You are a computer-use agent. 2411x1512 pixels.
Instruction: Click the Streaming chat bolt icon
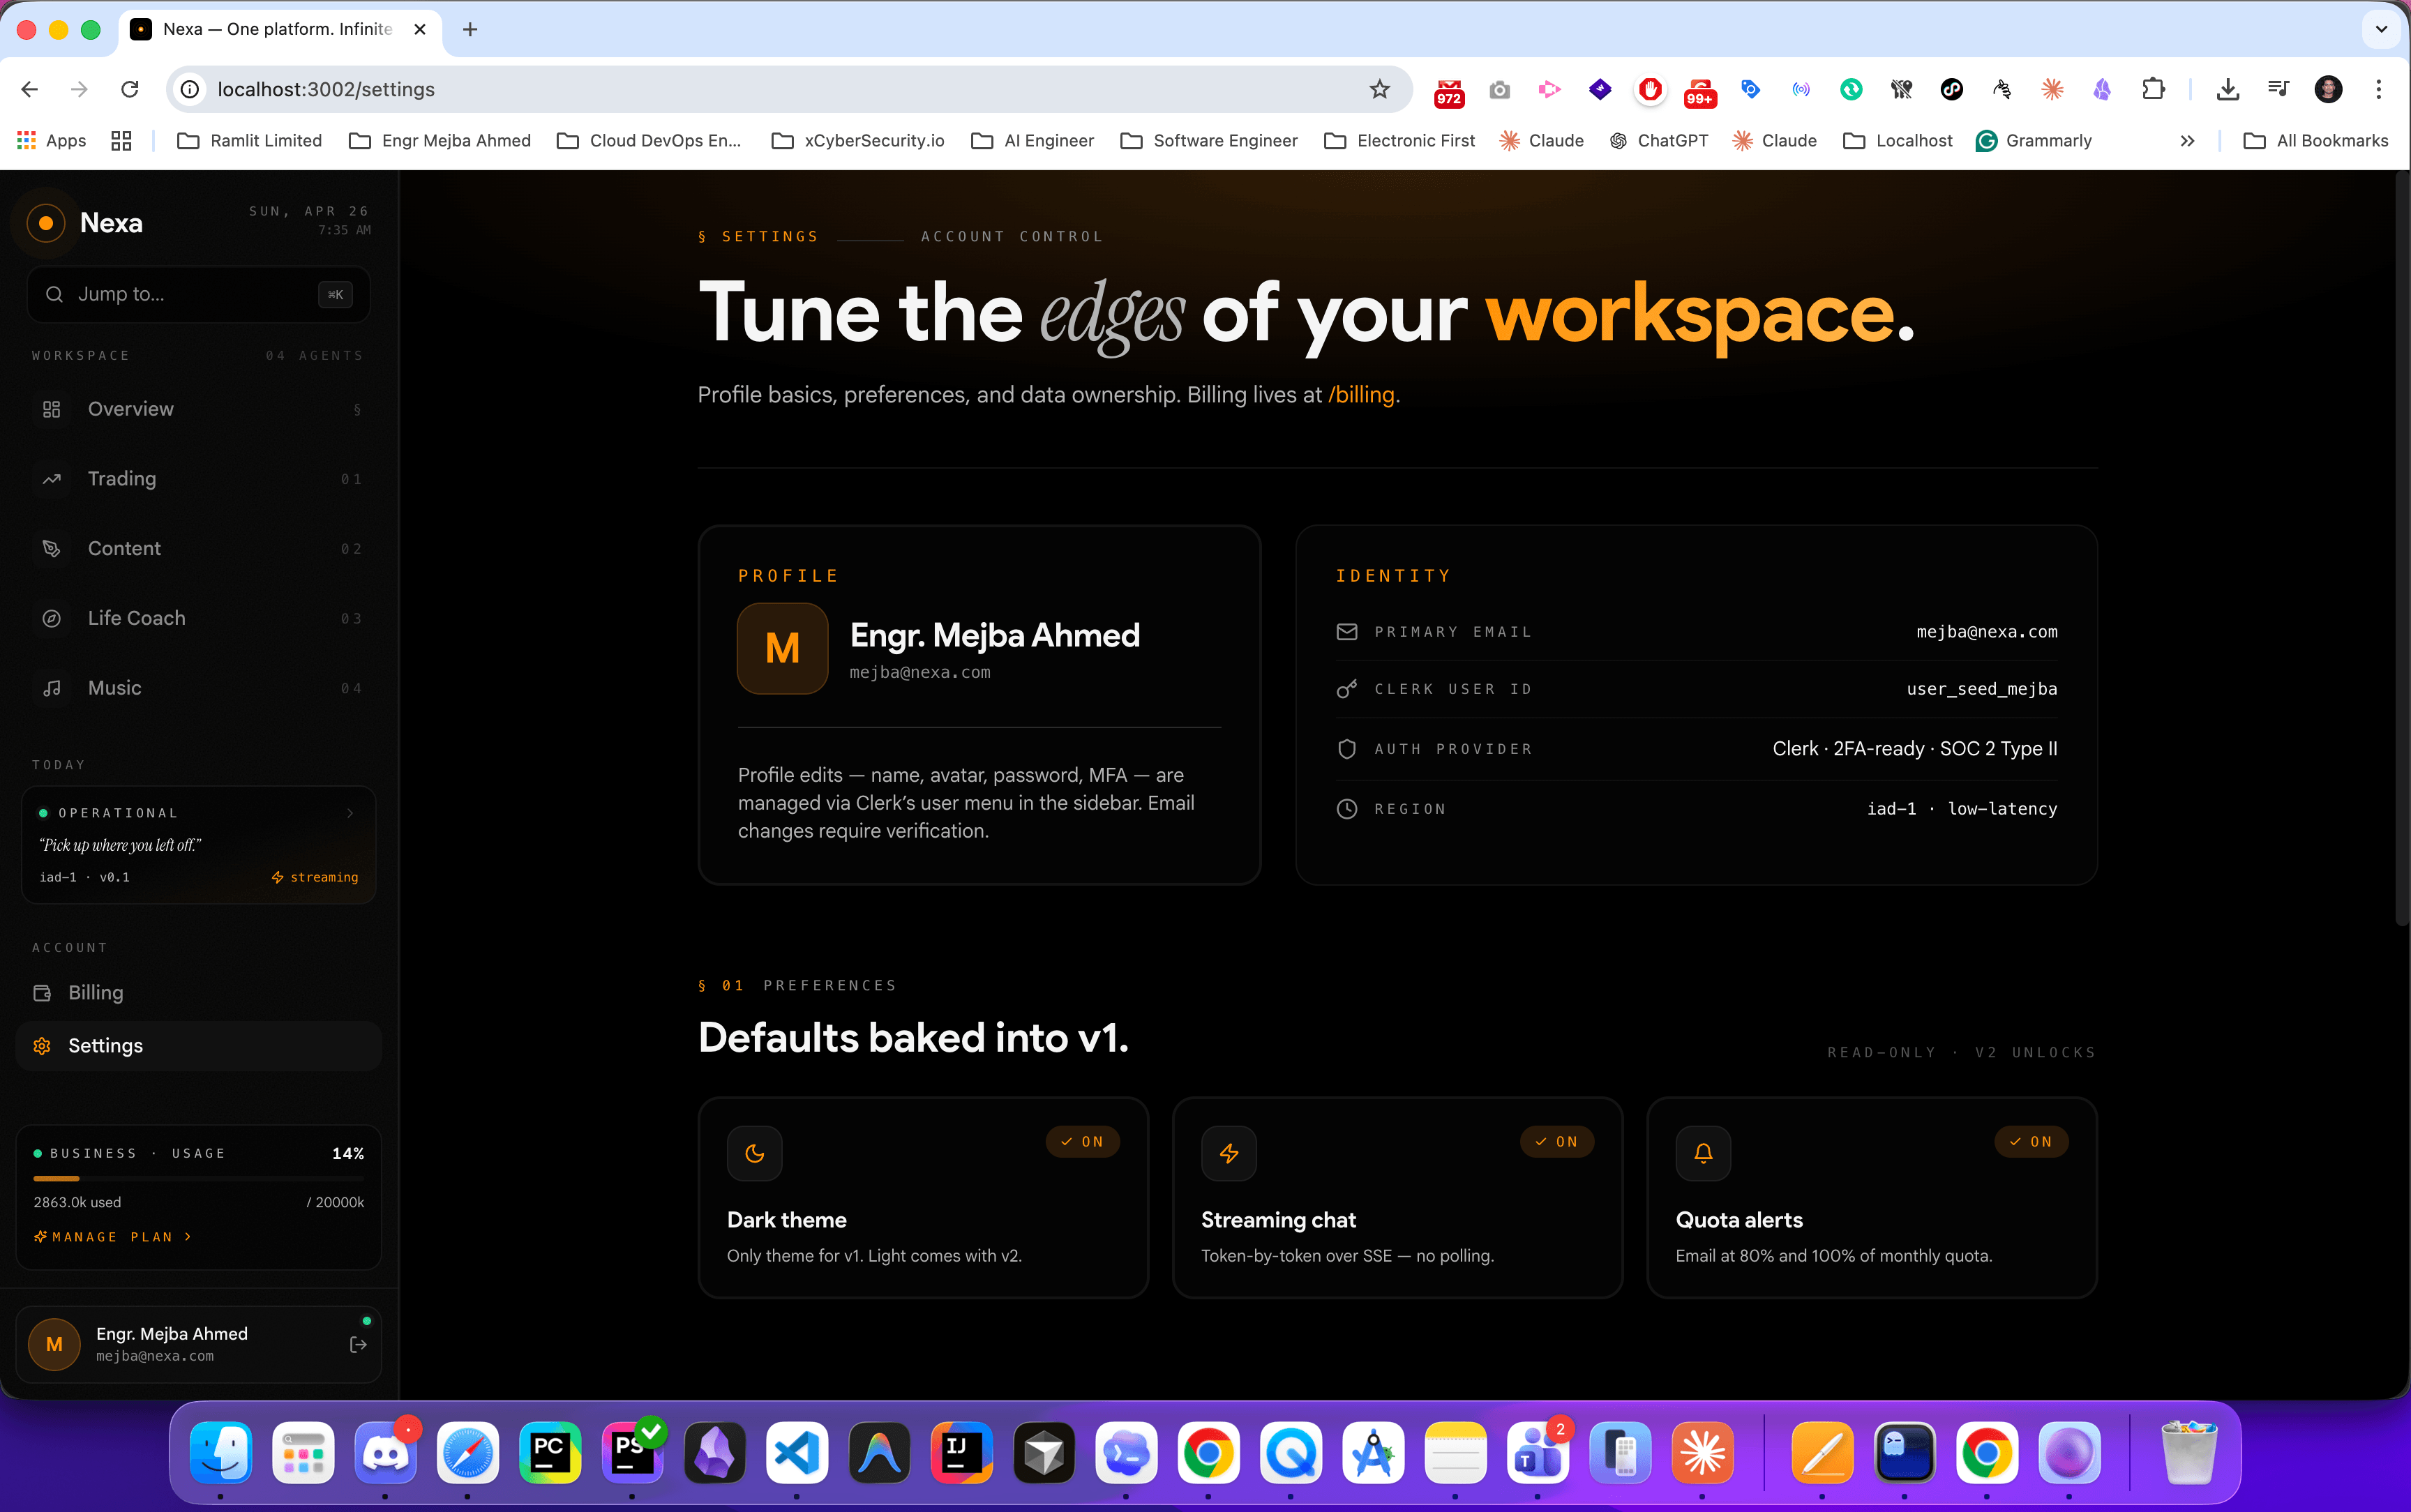(1229, 1154)
